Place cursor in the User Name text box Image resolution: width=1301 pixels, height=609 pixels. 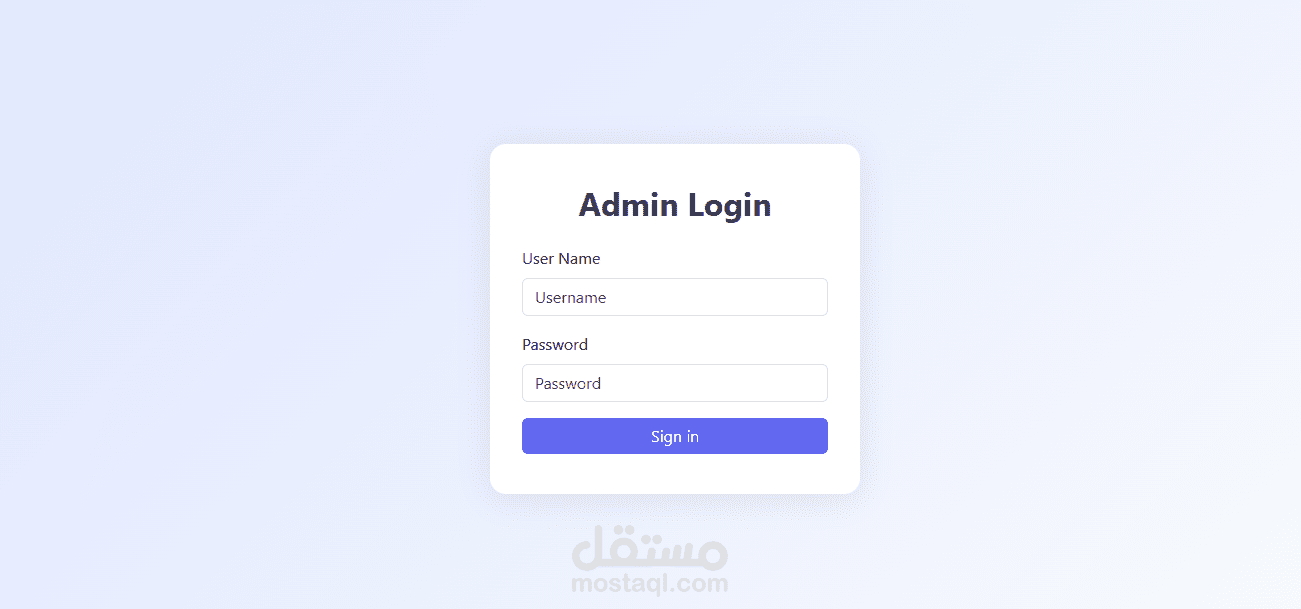point(675,297)
